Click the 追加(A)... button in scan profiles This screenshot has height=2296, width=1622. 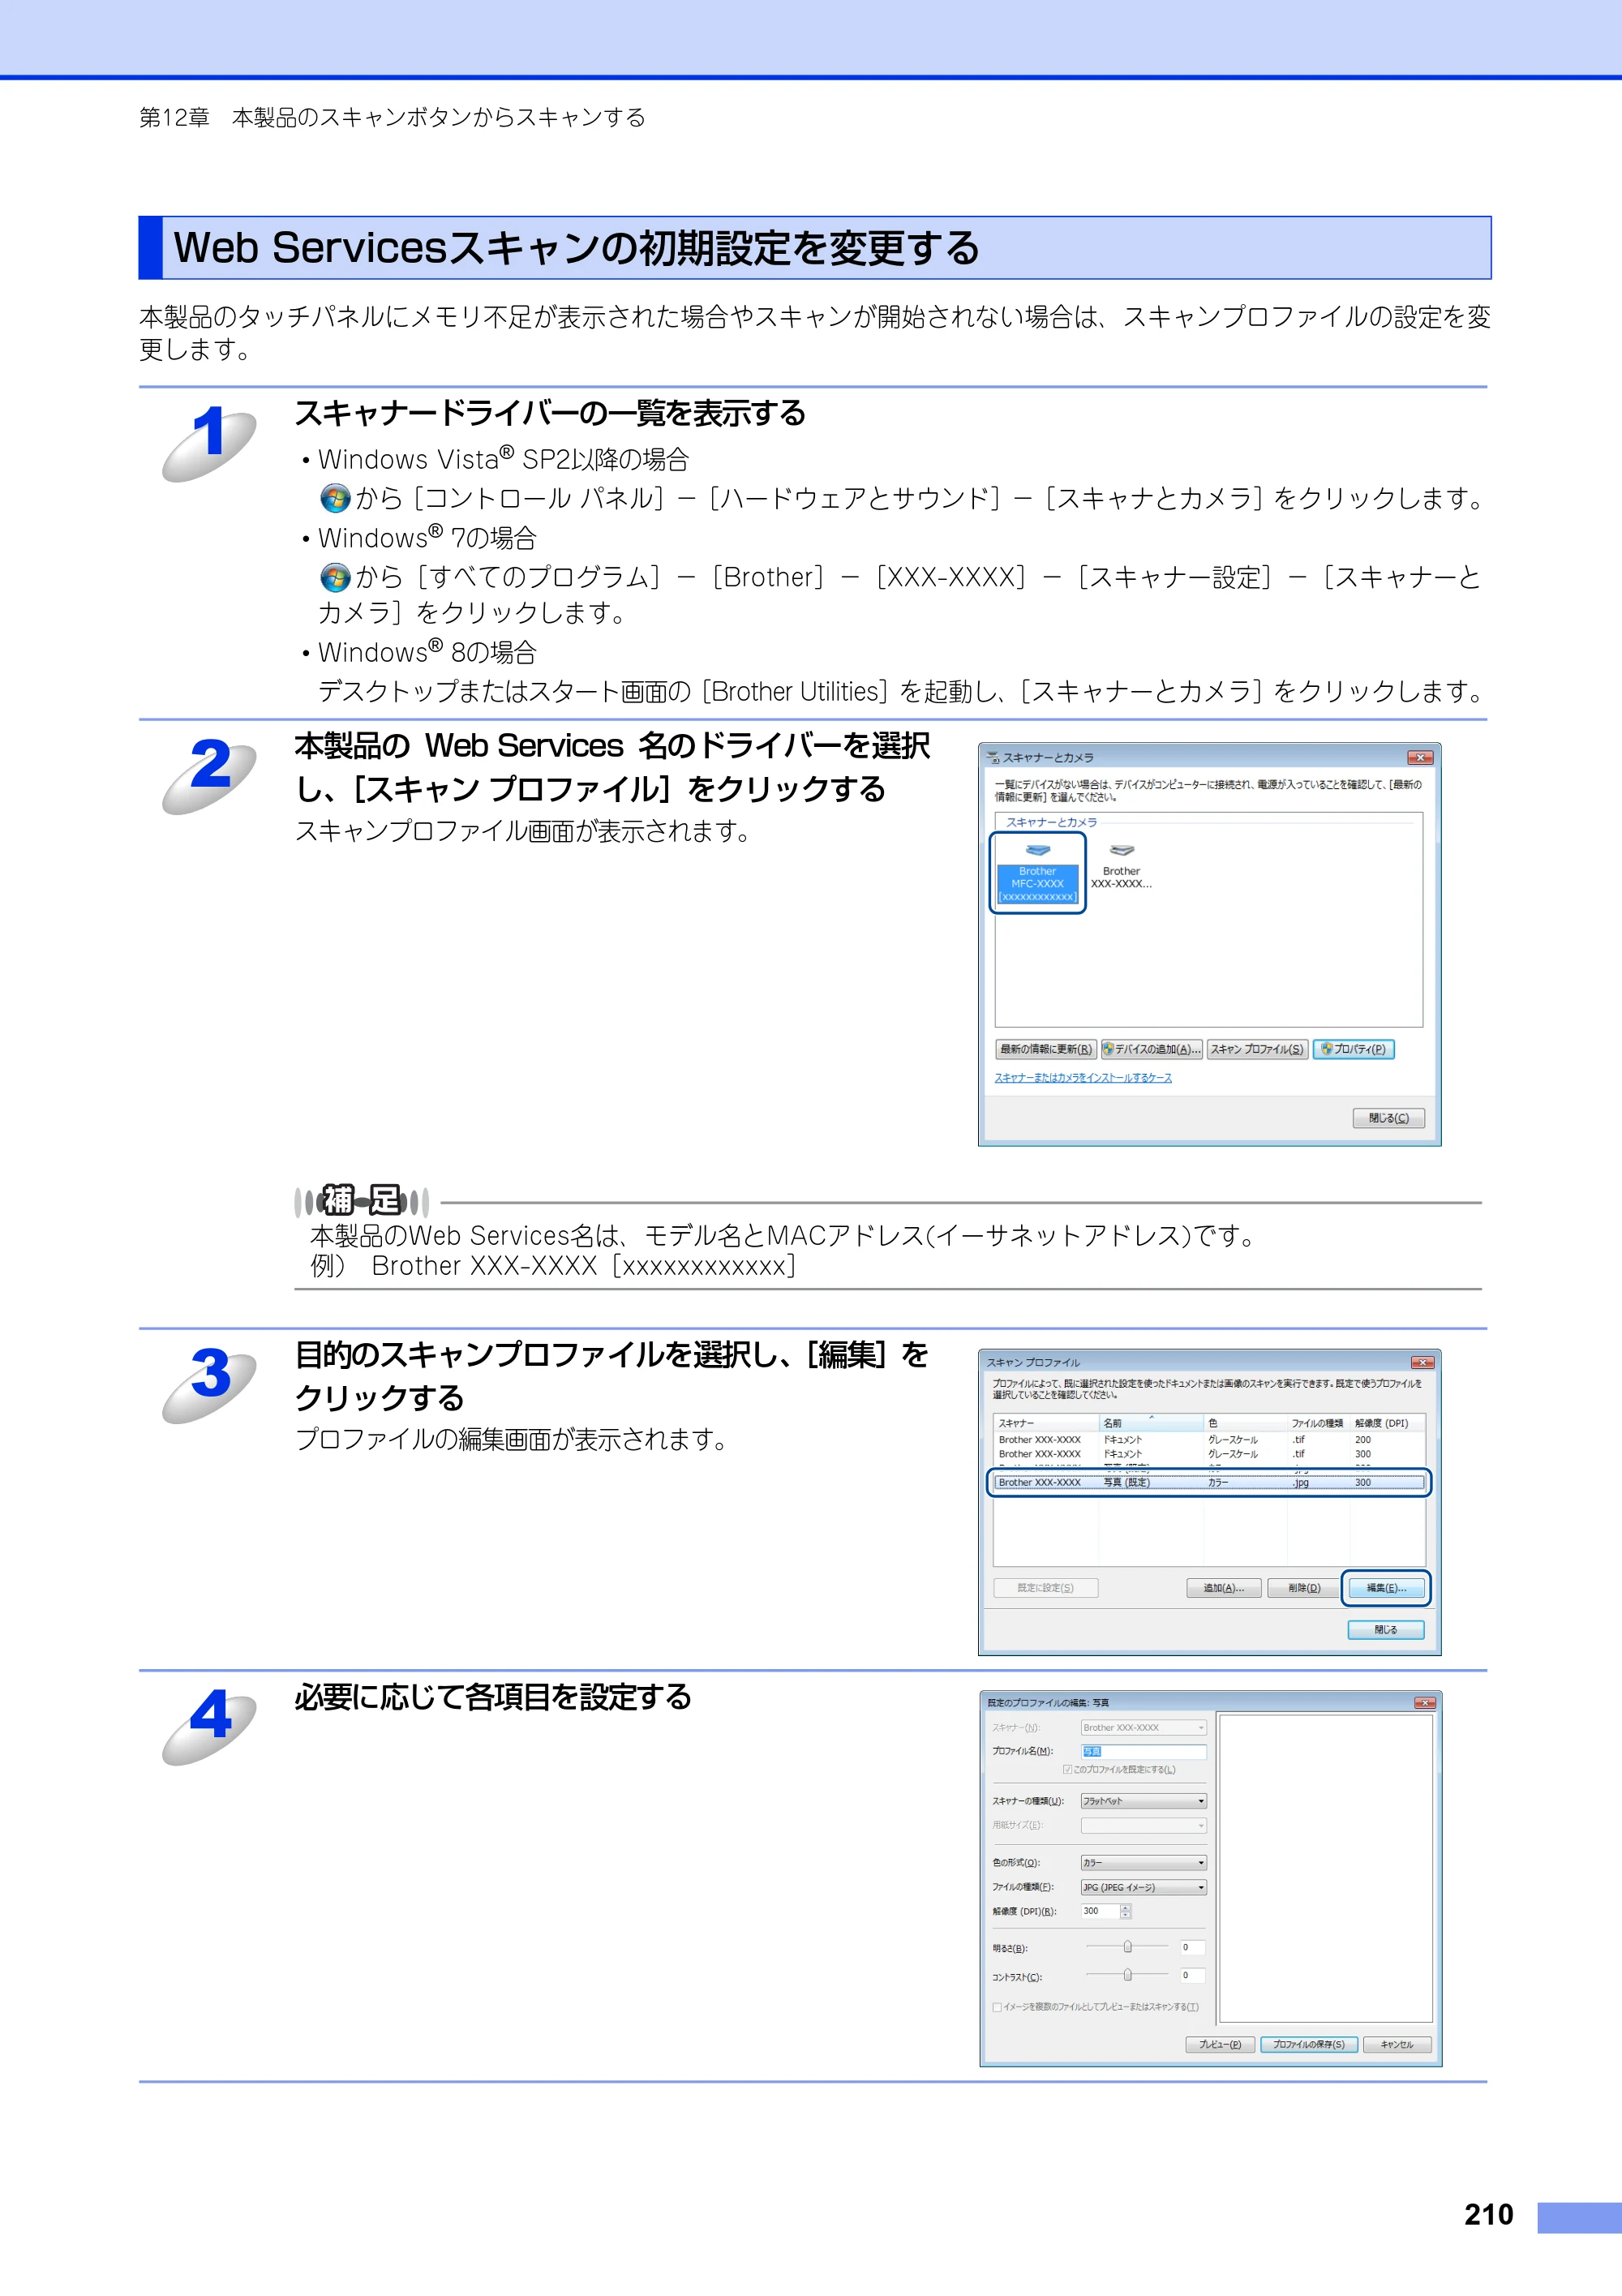click(x=1223, y=1588)
